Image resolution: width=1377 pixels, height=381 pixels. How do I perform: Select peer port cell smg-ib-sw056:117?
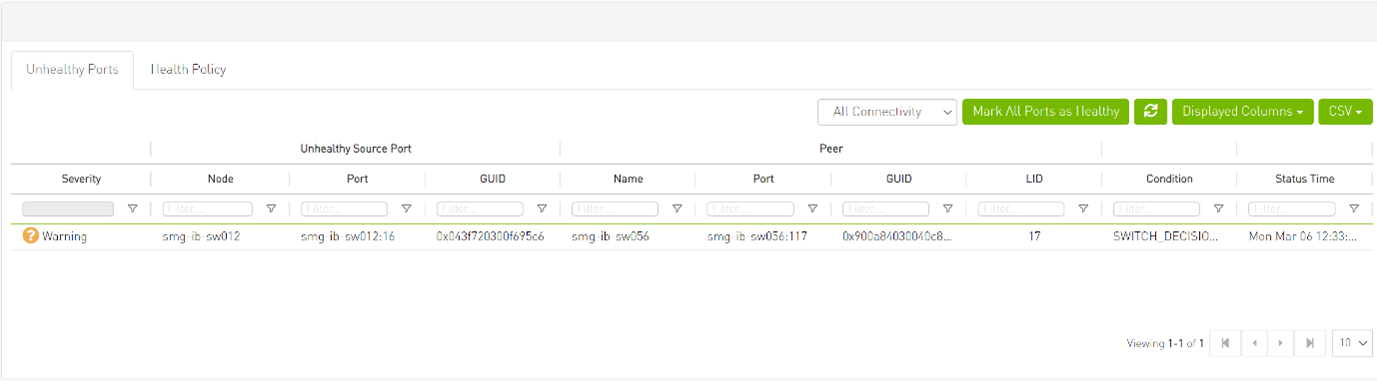click(757, 237)
